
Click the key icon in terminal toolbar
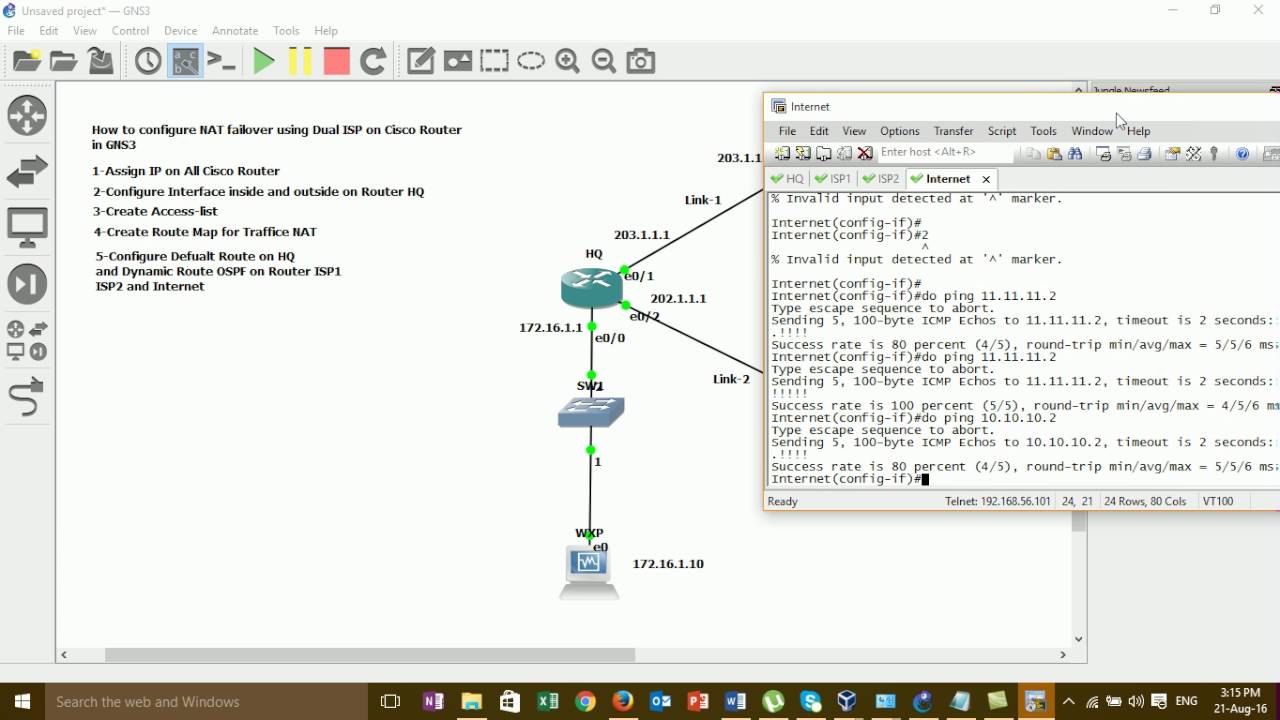point(1214,153)
